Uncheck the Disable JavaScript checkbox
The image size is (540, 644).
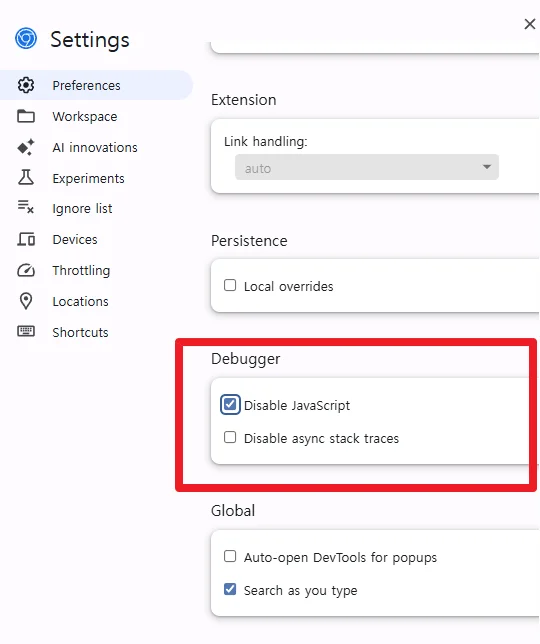coord(230,405)
